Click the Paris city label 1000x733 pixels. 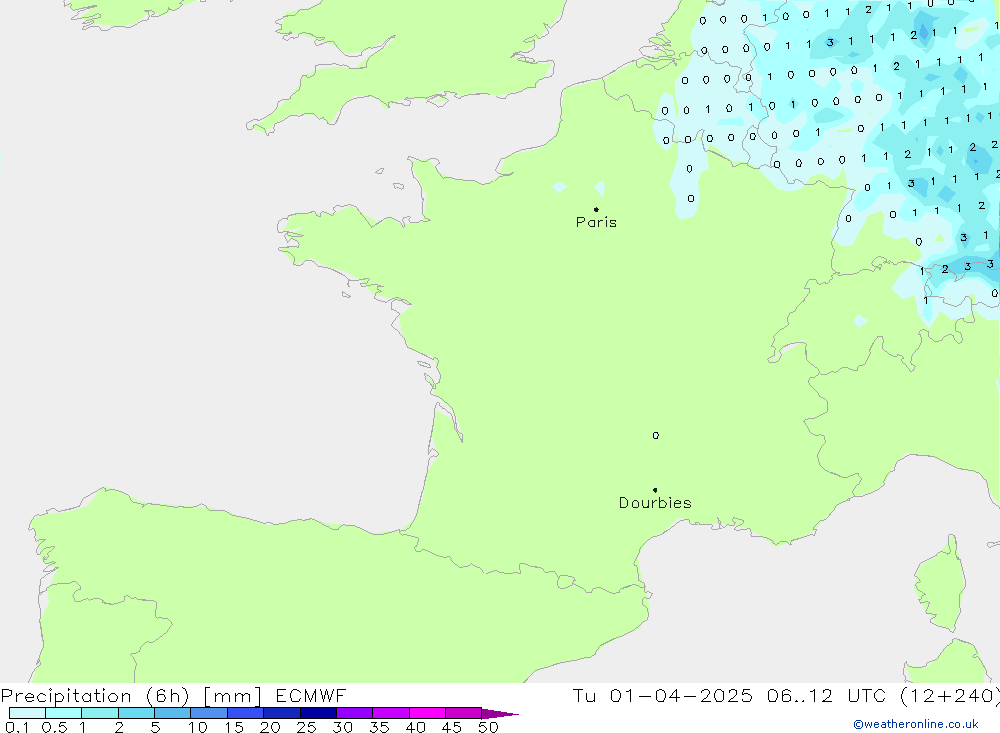pos(596,222)
